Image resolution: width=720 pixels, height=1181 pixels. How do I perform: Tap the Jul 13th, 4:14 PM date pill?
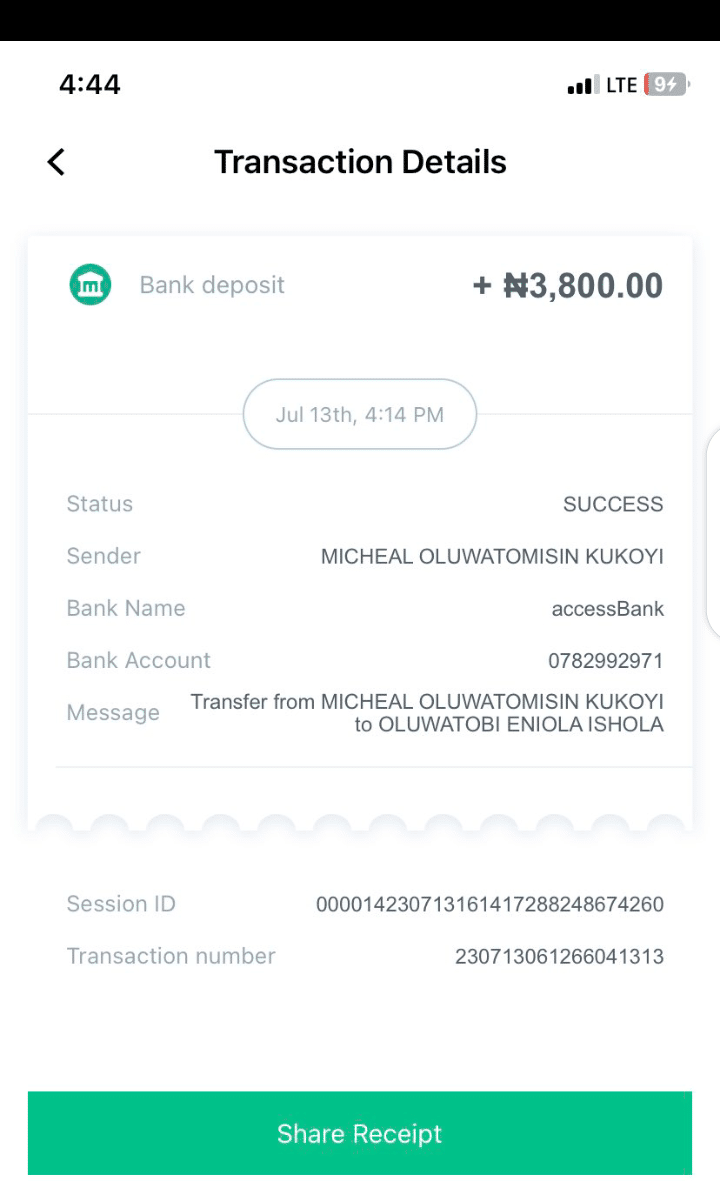[359, 414]
